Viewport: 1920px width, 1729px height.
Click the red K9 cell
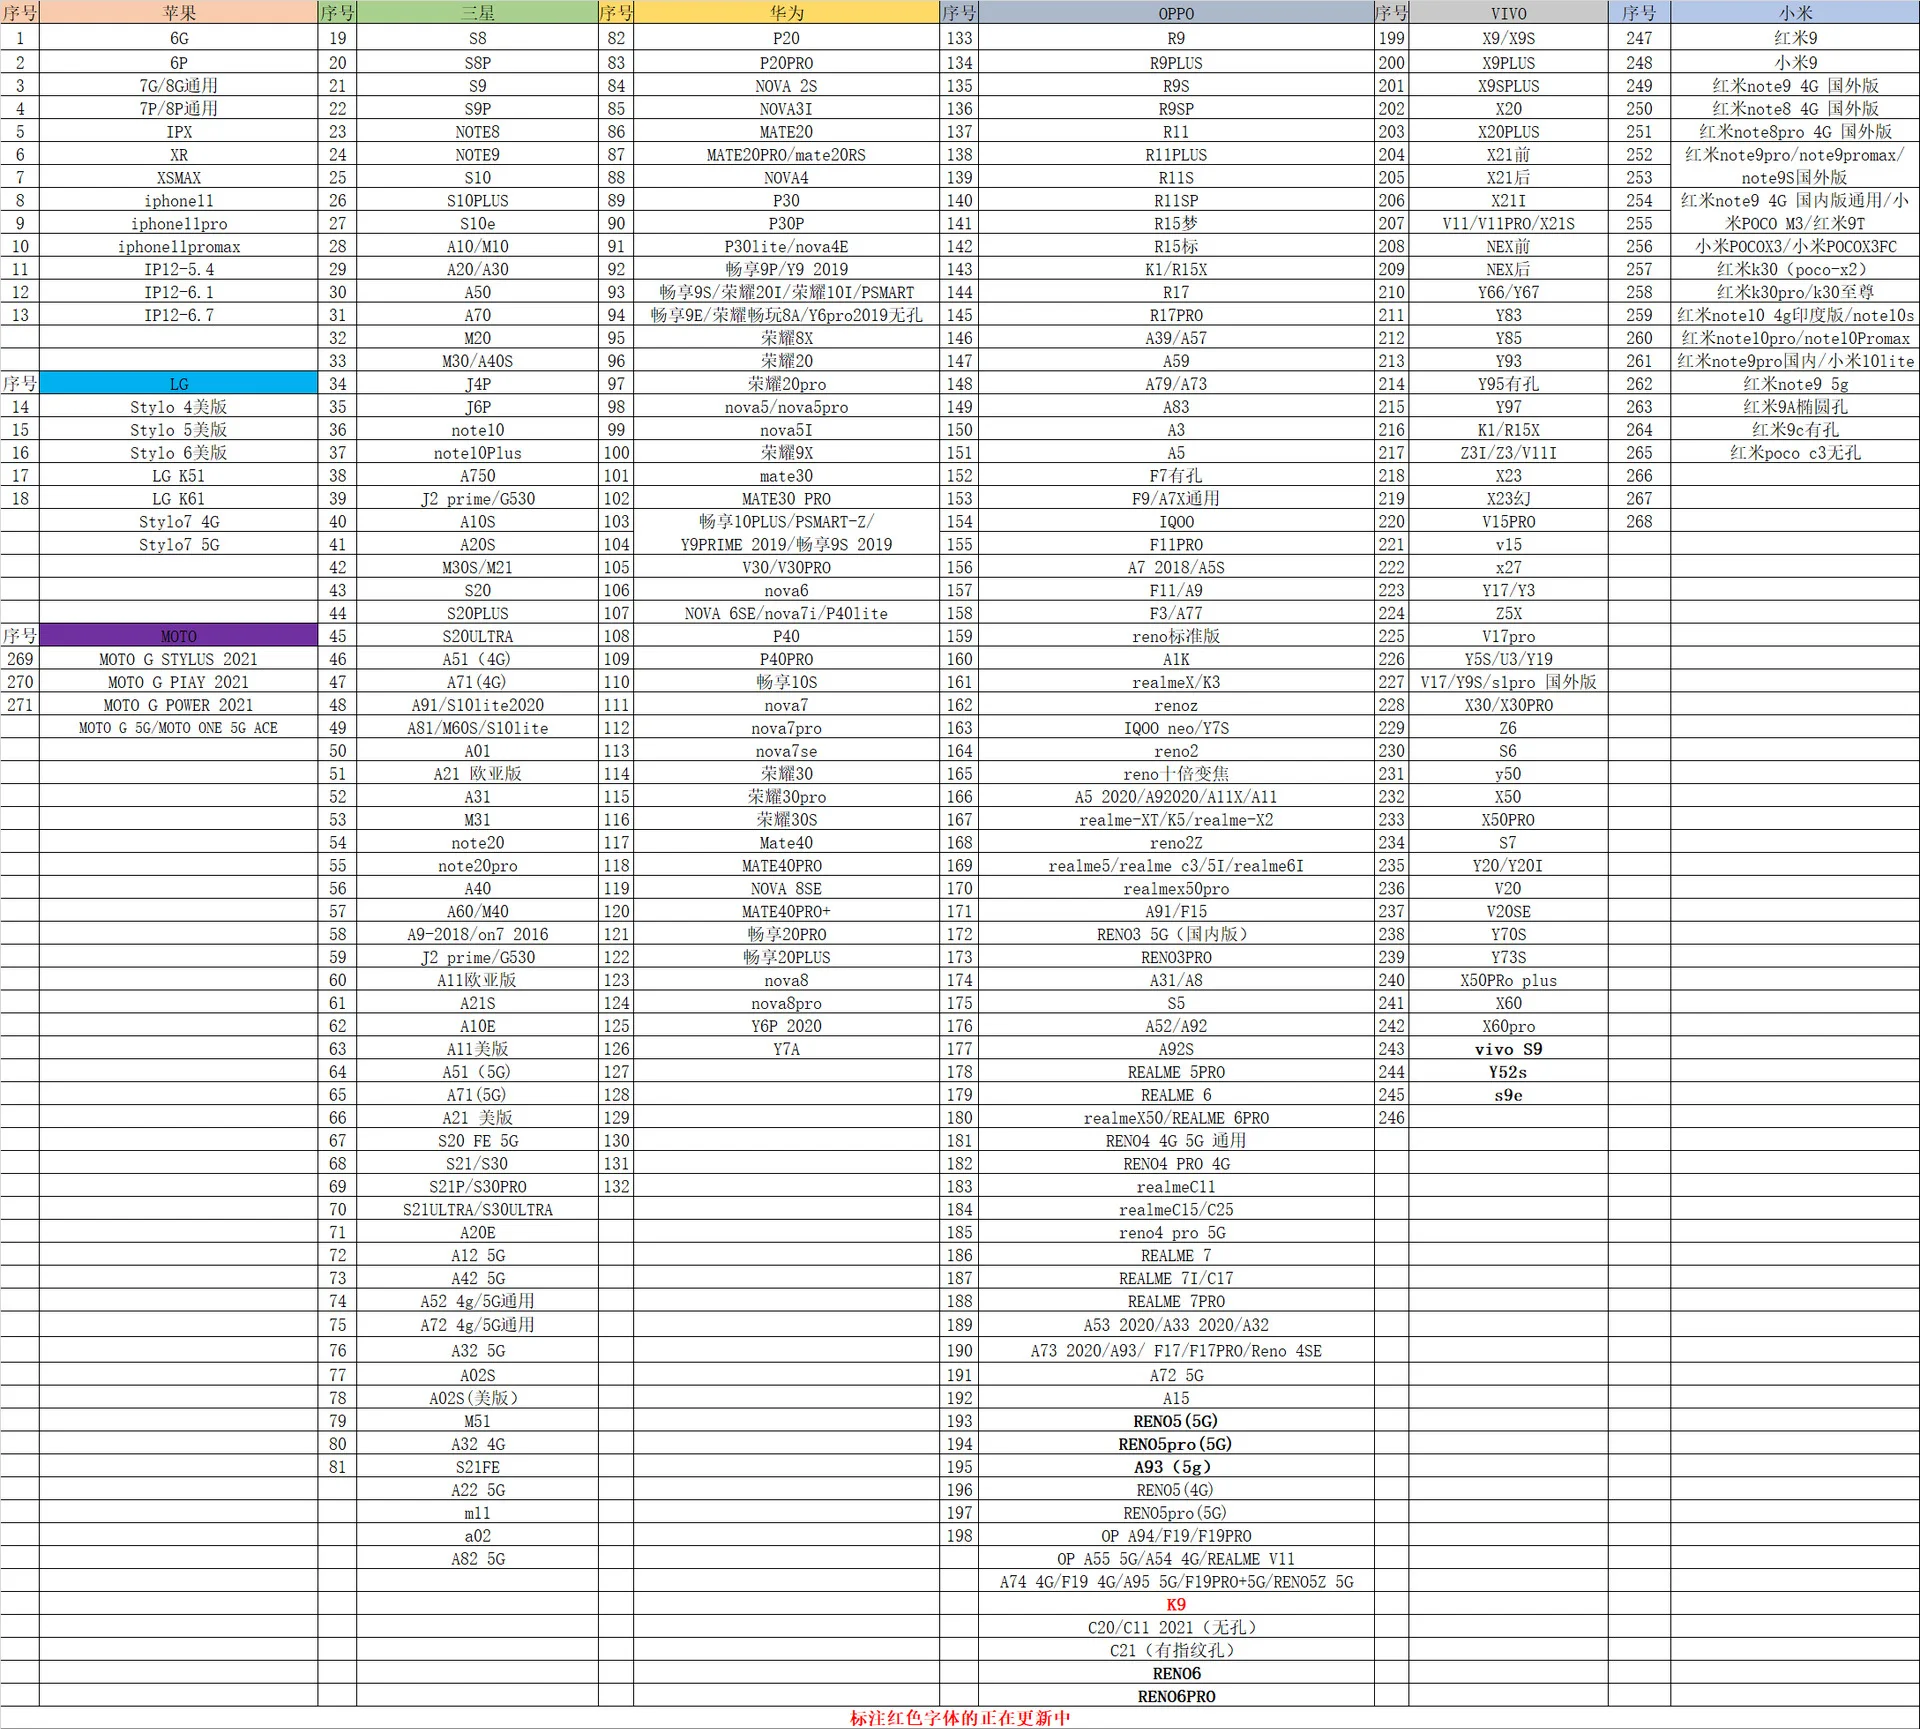[1176, 1604]
